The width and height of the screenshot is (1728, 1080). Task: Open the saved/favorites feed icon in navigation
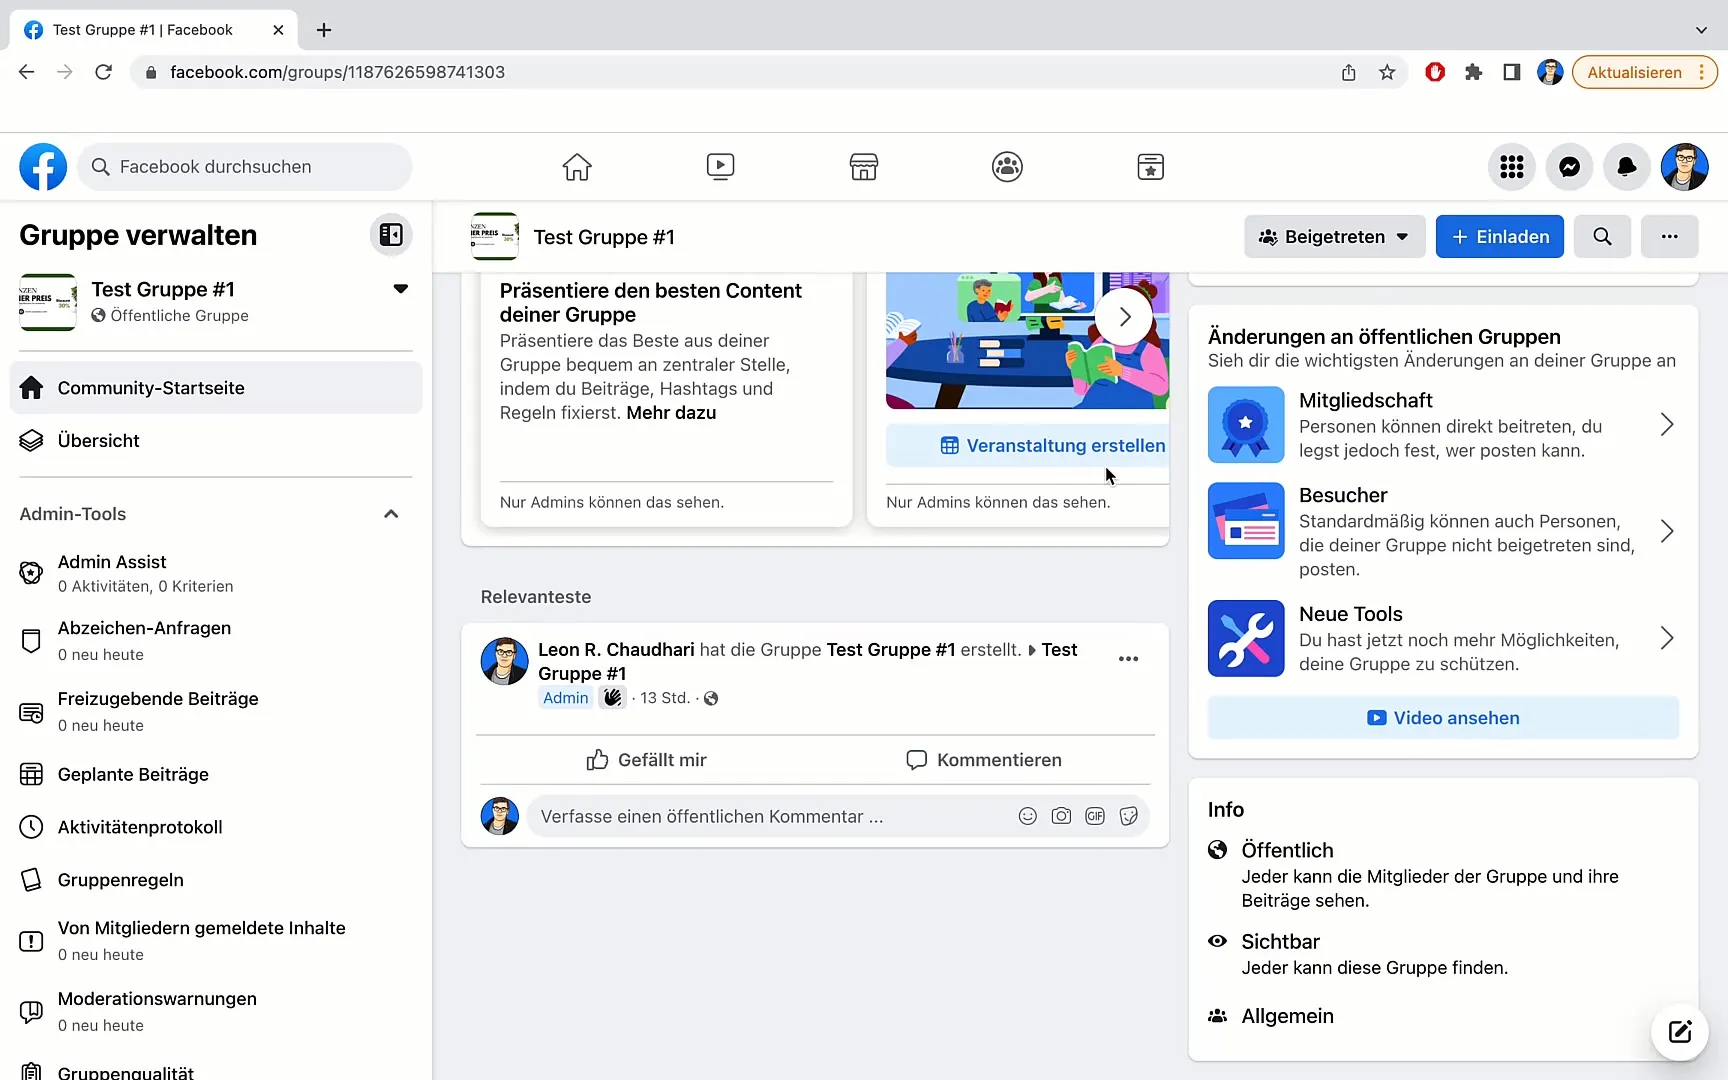click(1151, 167)
